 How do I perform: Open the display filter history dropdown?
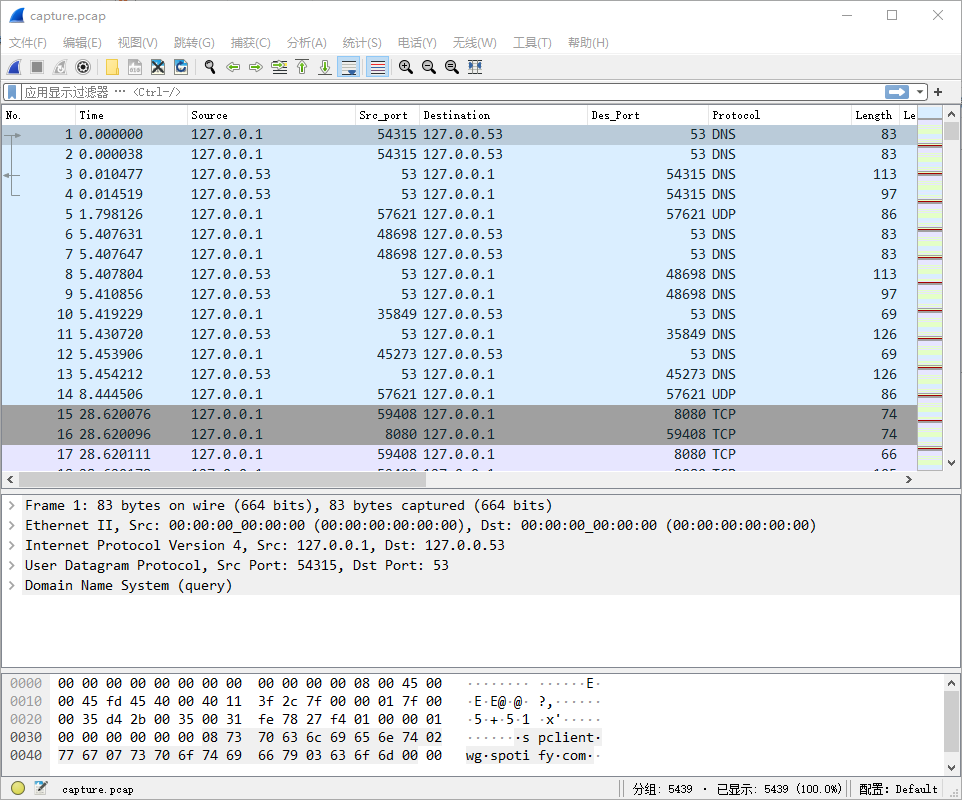click(x=919, y=92)
